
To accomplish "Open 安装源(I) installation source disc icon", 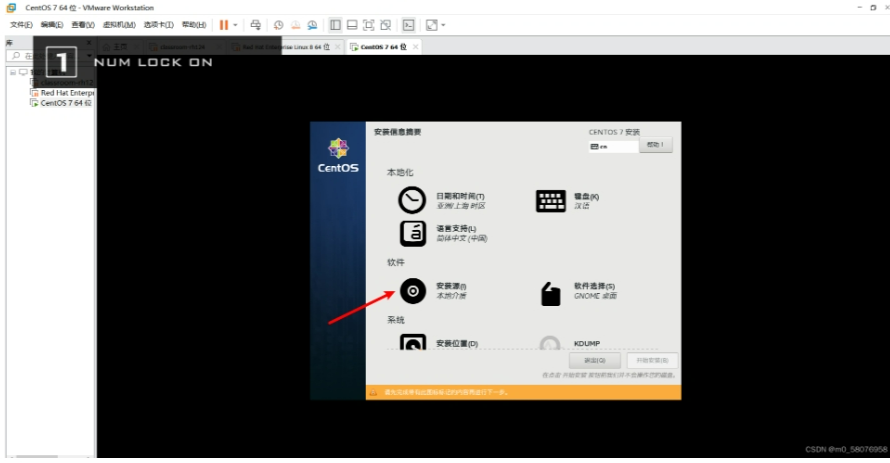I will pos(413,291).
